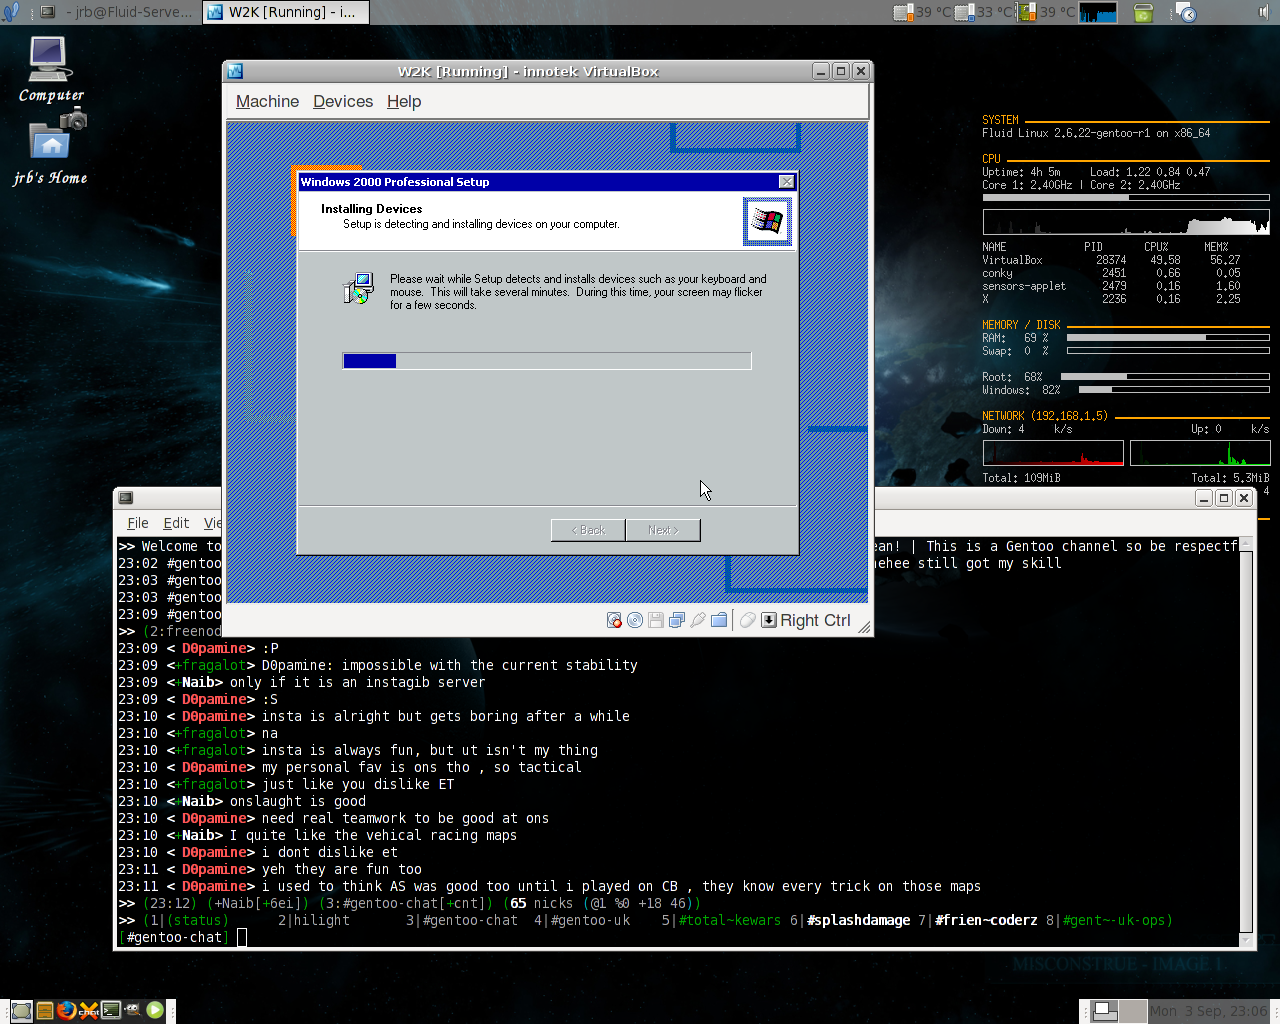The height and width of the screenshot is (1024, 1280).
Task: Click the host key arrow indicator
Action: click(769, 620)
